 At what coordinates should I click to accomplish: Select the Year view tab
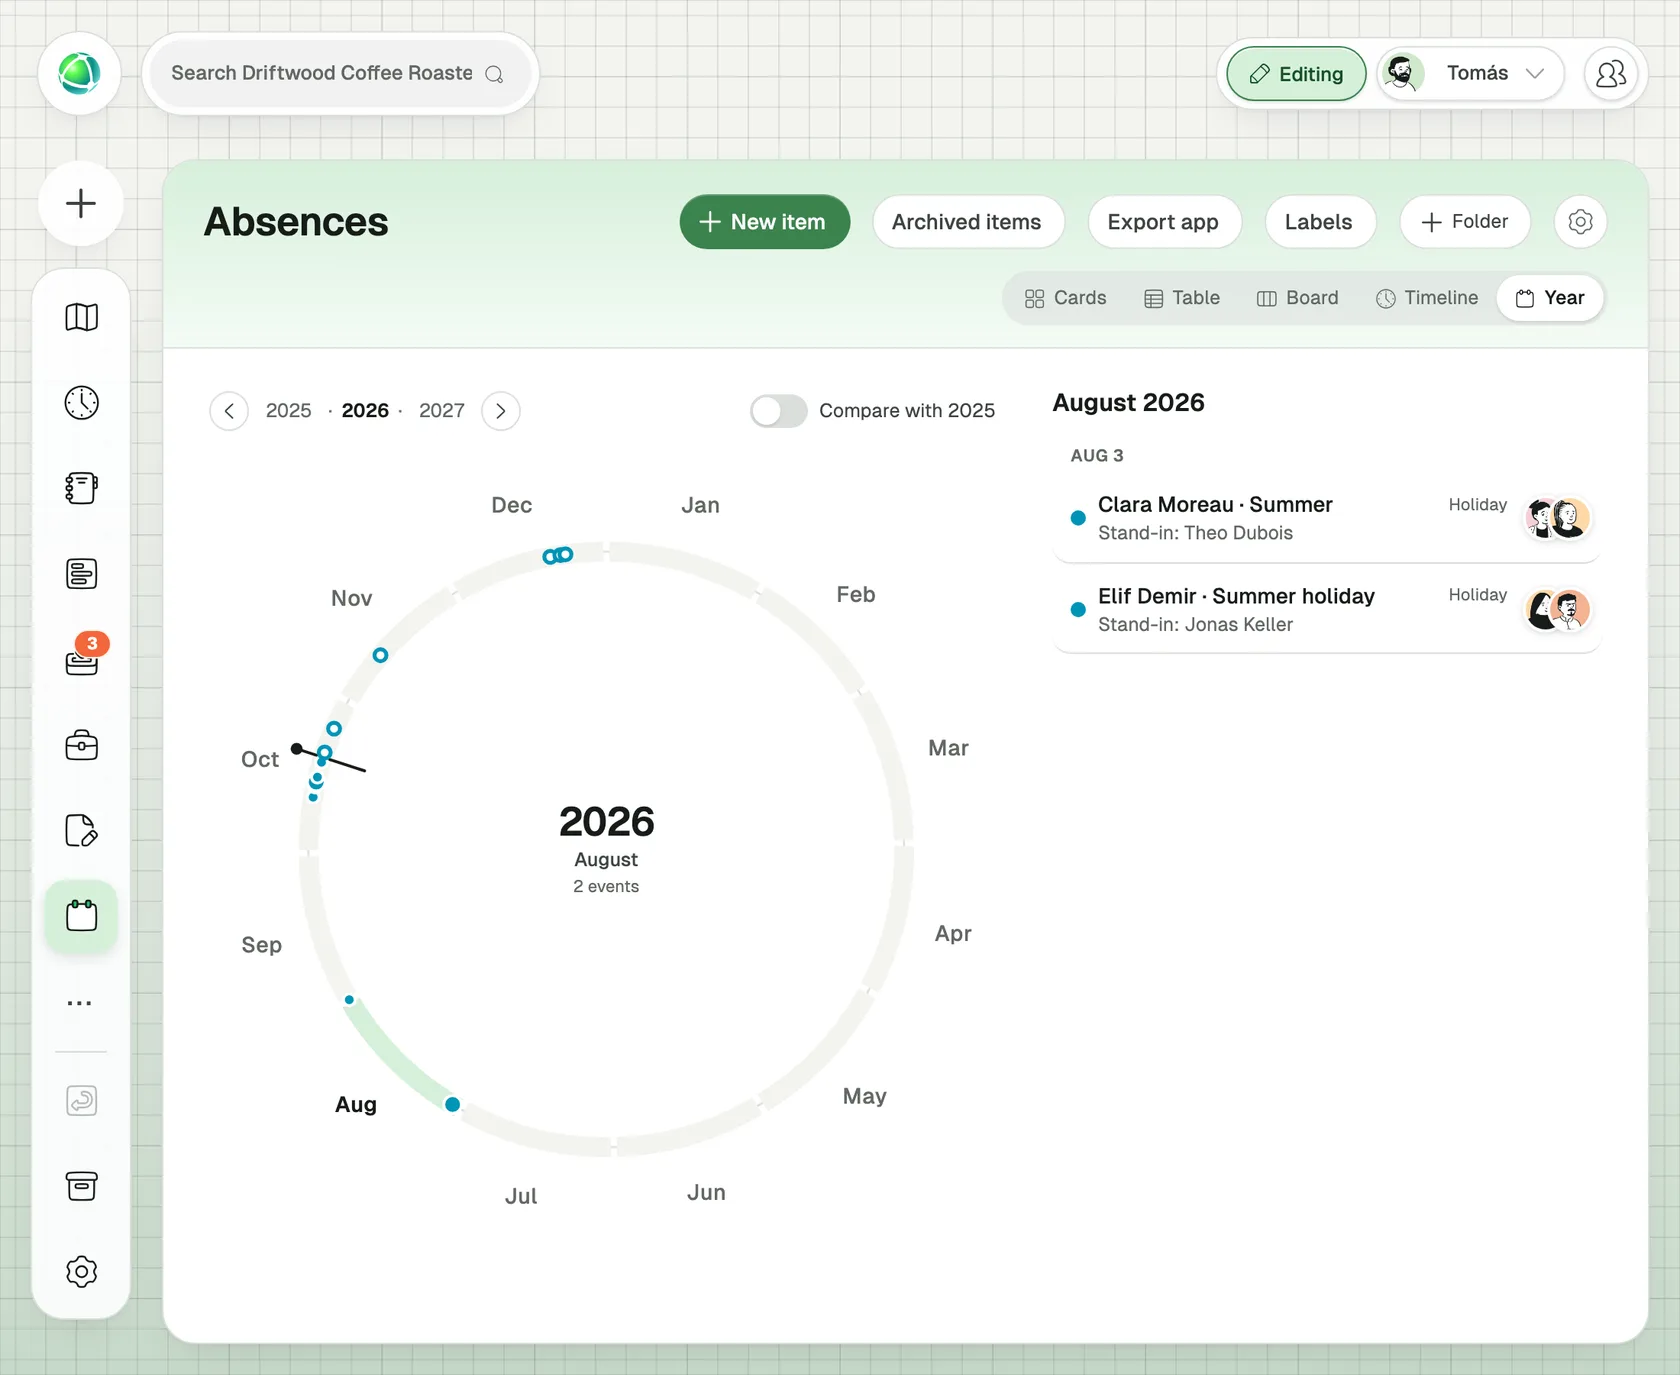click(1550, 298)
